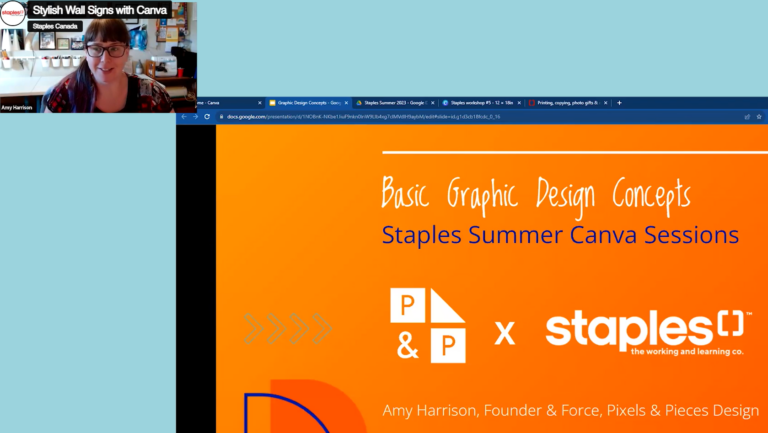Screen dimensions: 768x433
Task: Click the Stylish Wall Signs with Canva title
Action: [99, 10]
